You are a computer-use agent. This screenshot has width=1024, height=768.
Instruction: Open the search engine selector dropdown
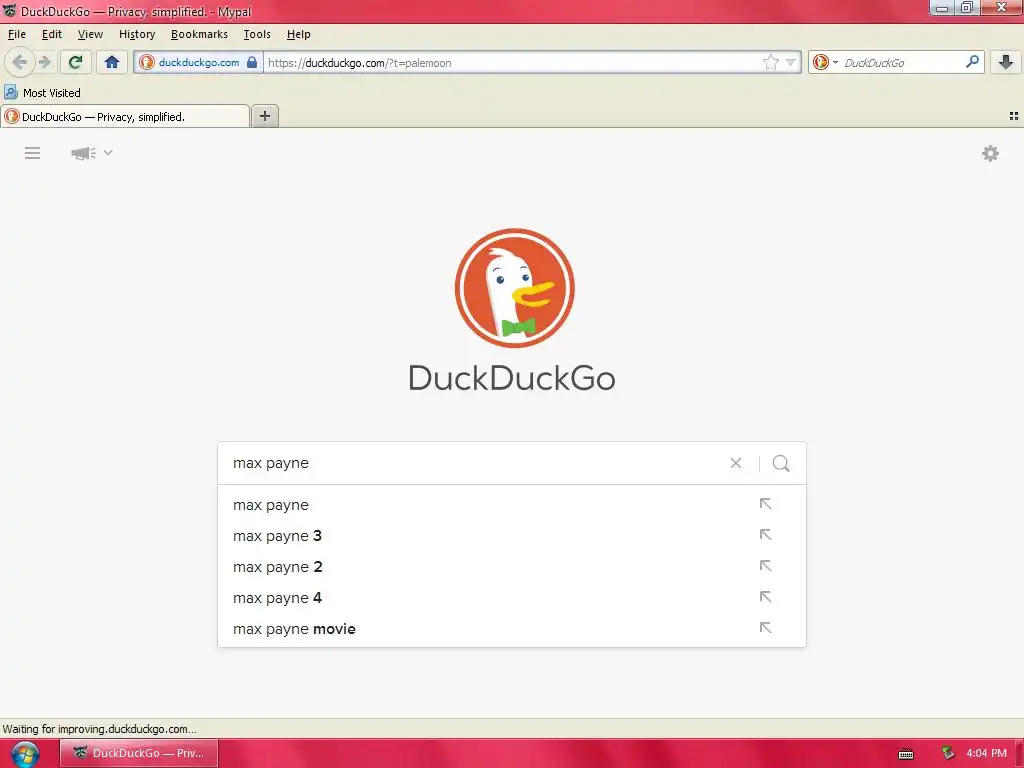click(825, 62)
